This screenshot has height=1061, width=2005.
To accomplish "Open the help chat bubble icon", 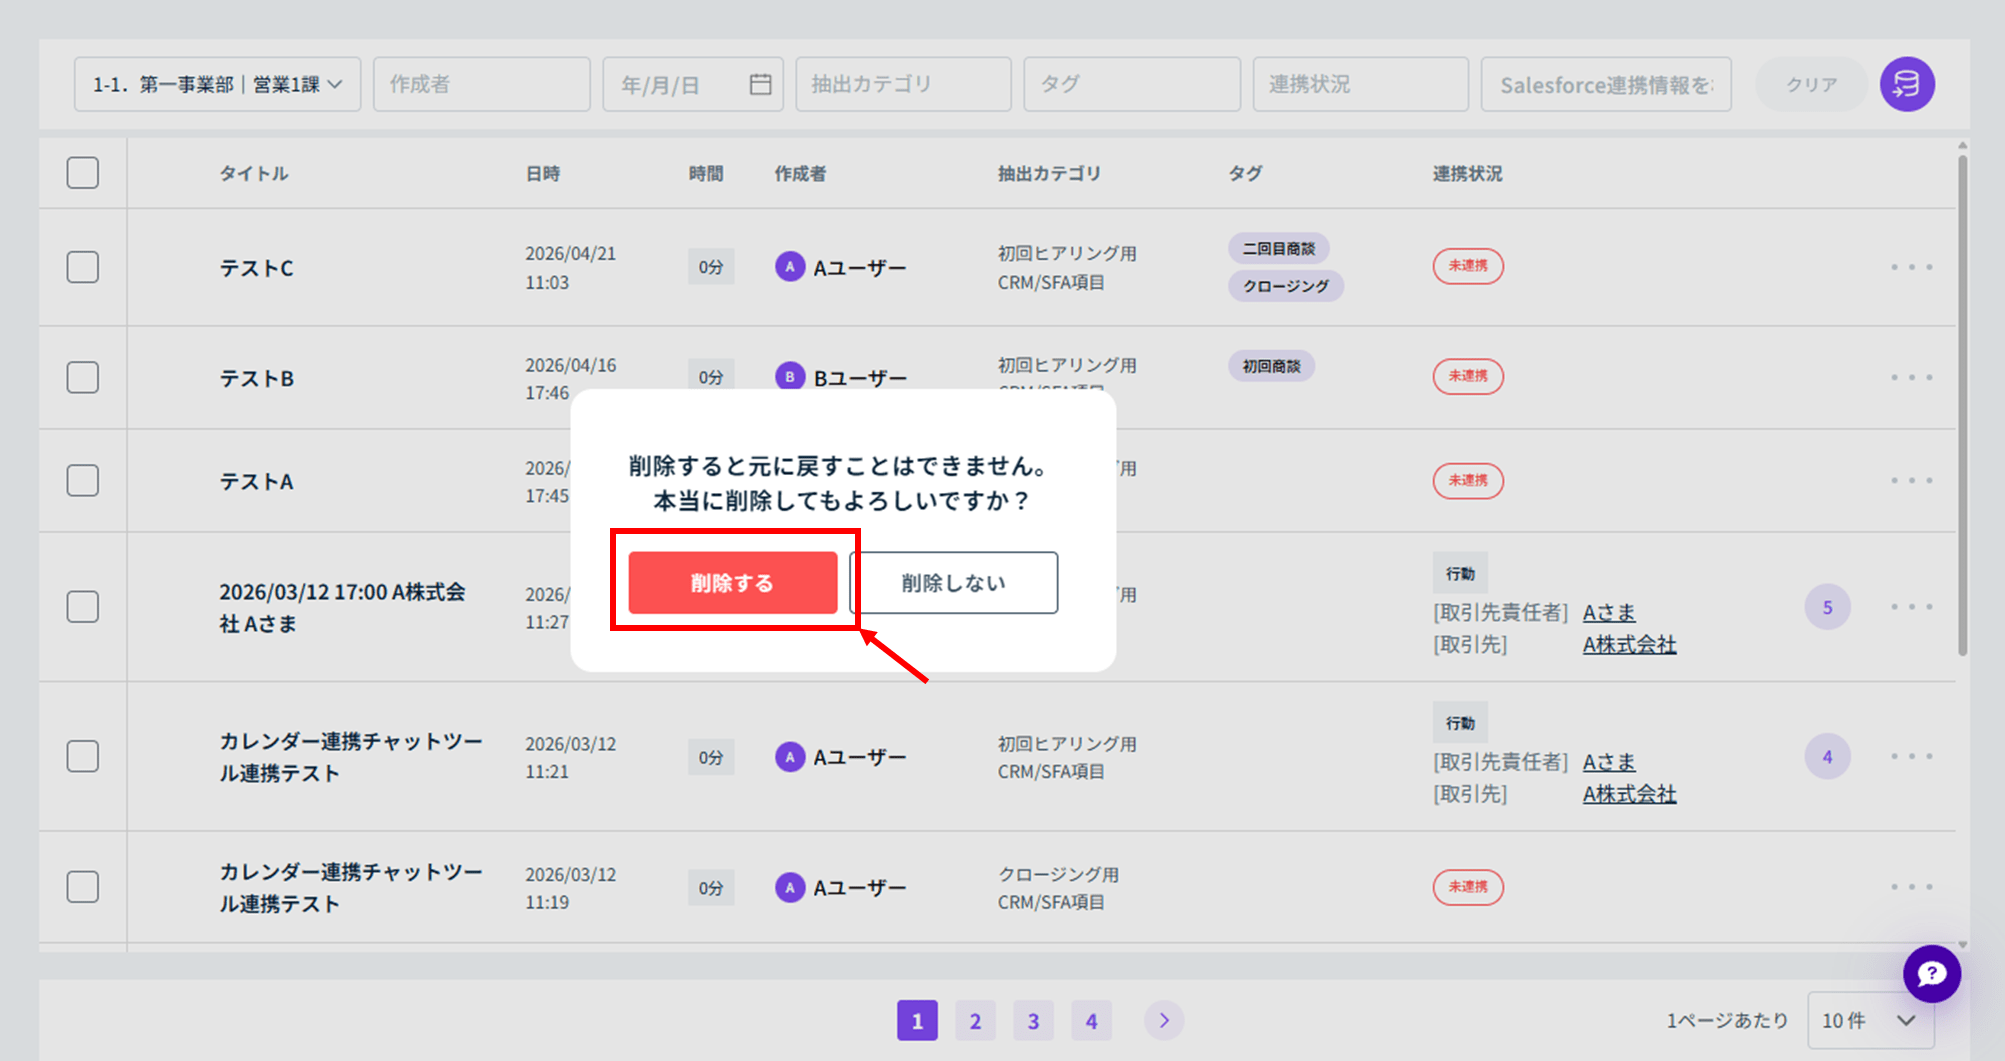I will [1931, 973].
